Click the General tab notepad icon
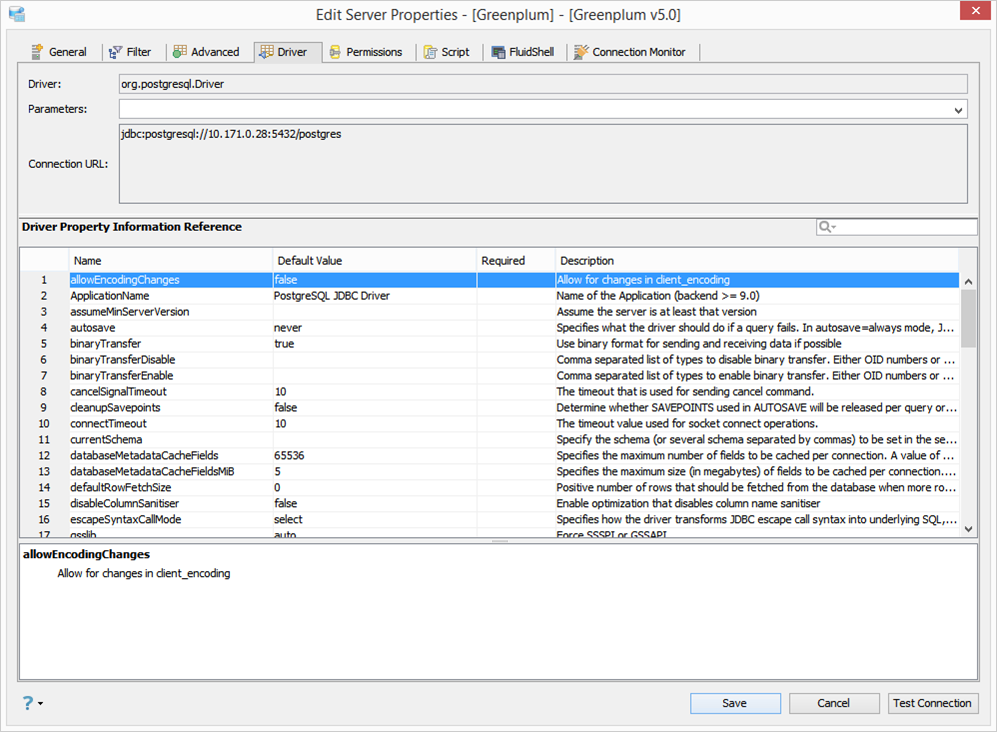Screen dimensions: 997x732 [38, 51]
